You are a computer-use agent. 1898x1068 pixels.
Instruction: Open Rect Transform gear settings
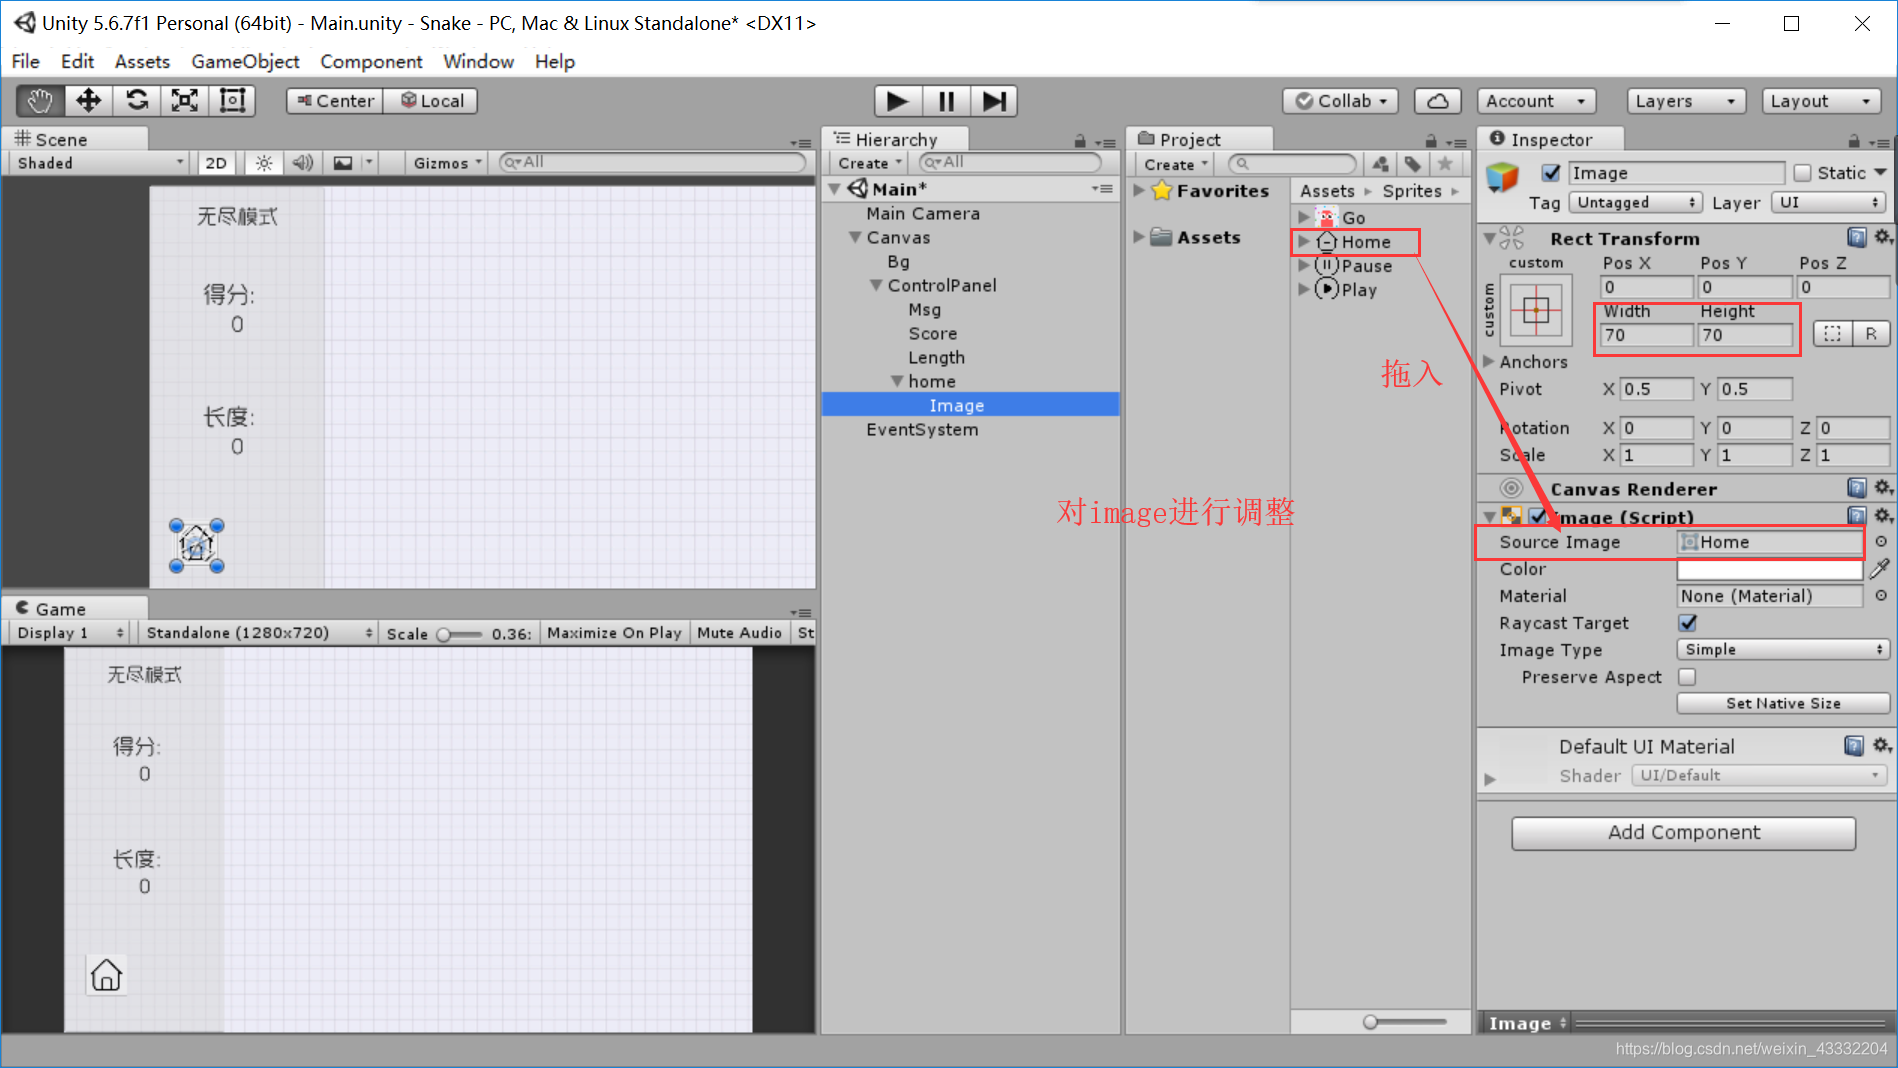tap(1882, 237)
